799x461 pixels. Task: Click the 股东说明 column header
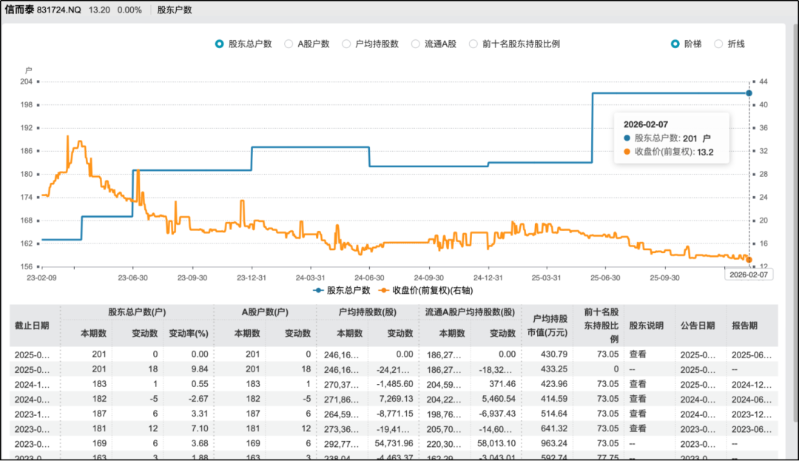[645, 325]
